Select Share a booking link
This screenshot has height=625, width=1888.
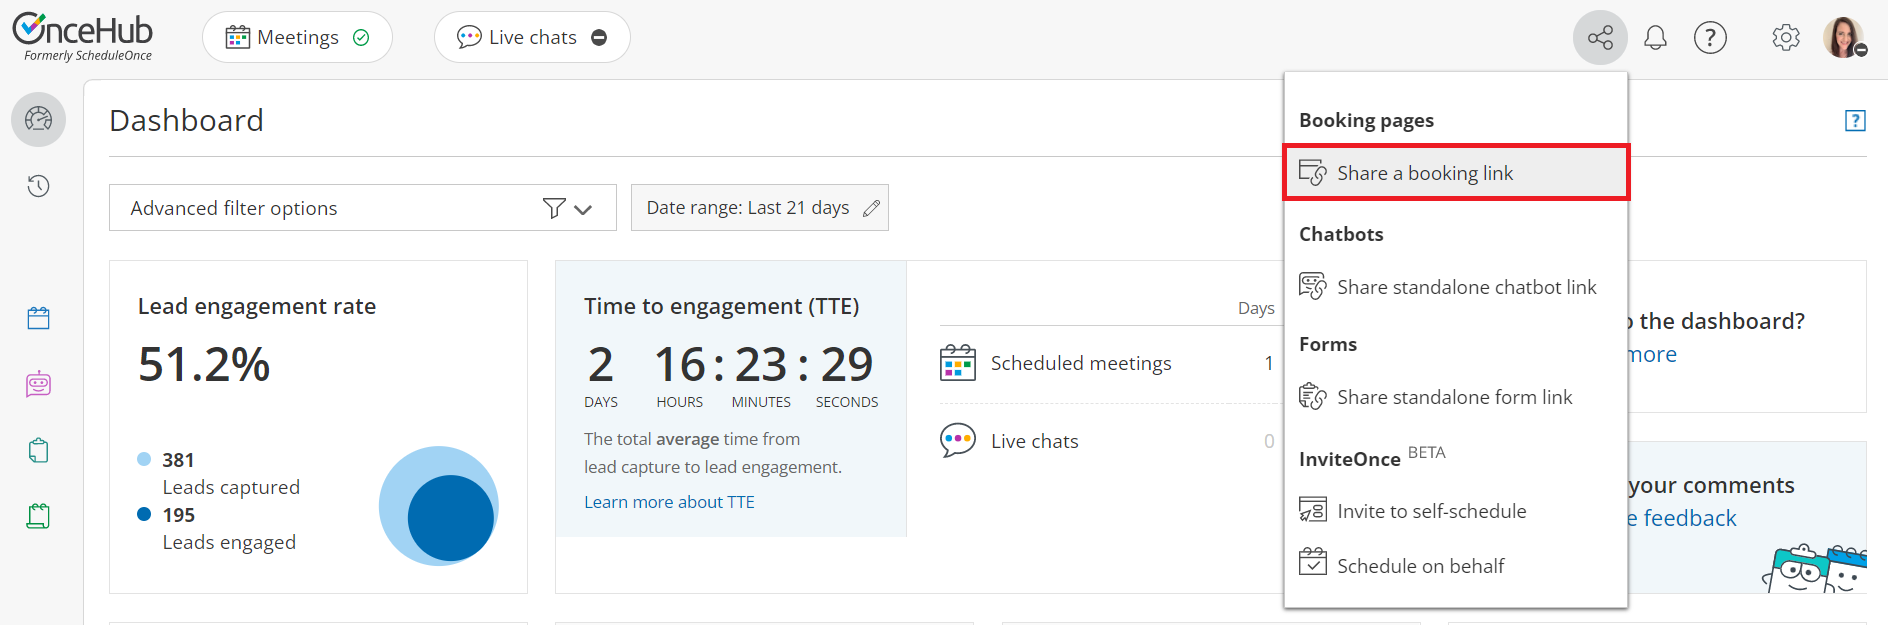click(x=1425, y=173)
